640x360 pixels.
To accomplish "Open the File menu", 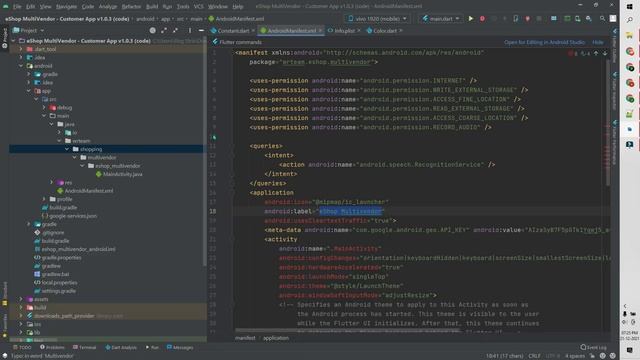I will 17,7.
